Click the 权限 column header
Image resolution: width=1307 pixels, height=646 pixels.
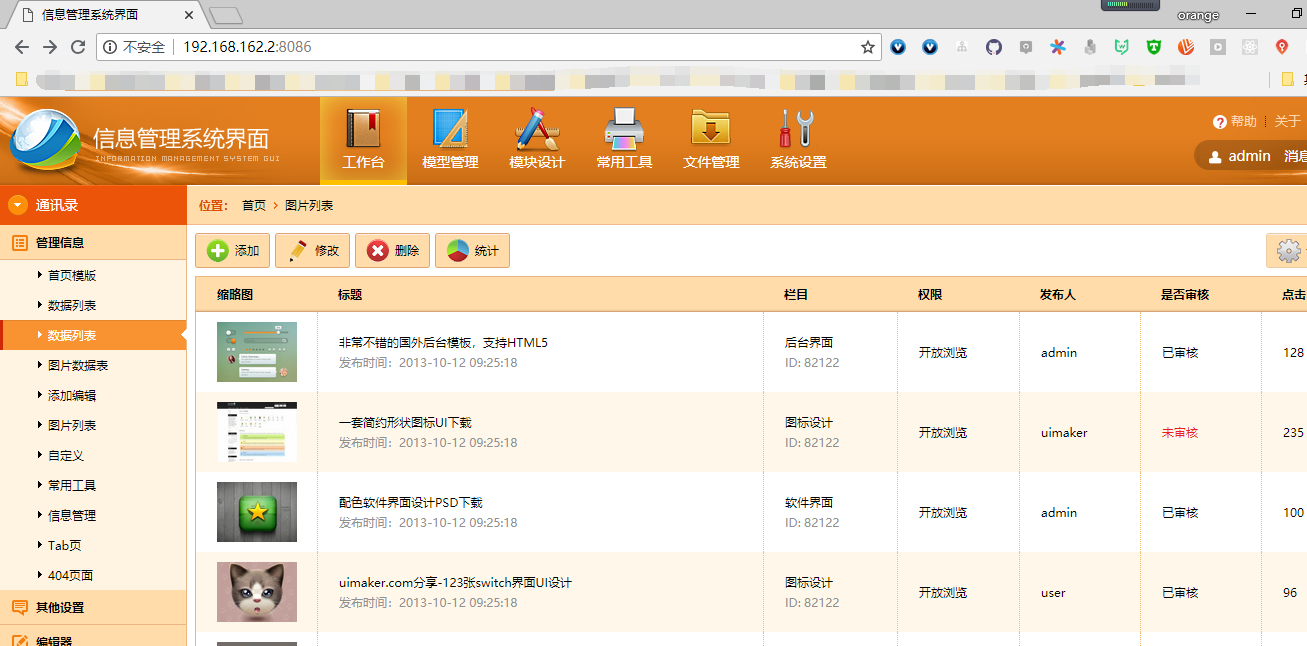point(930,294)
